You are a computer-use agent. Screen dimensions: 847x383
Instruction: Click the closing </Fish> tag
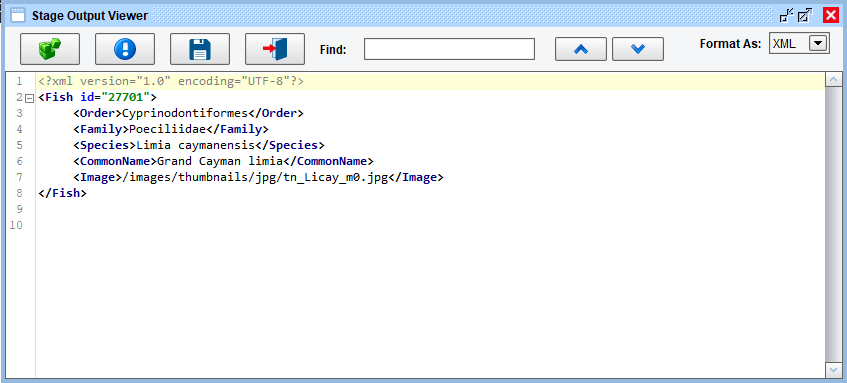[62, 193]
